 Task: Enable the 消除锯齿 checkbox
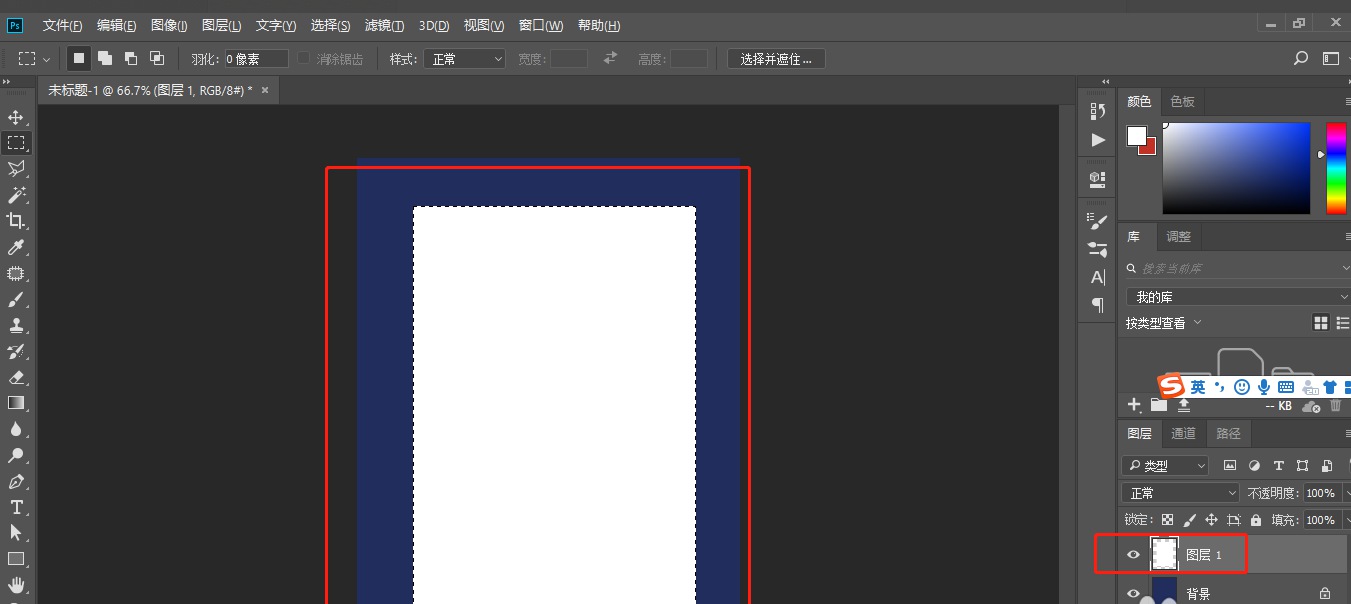click(302, 58)
